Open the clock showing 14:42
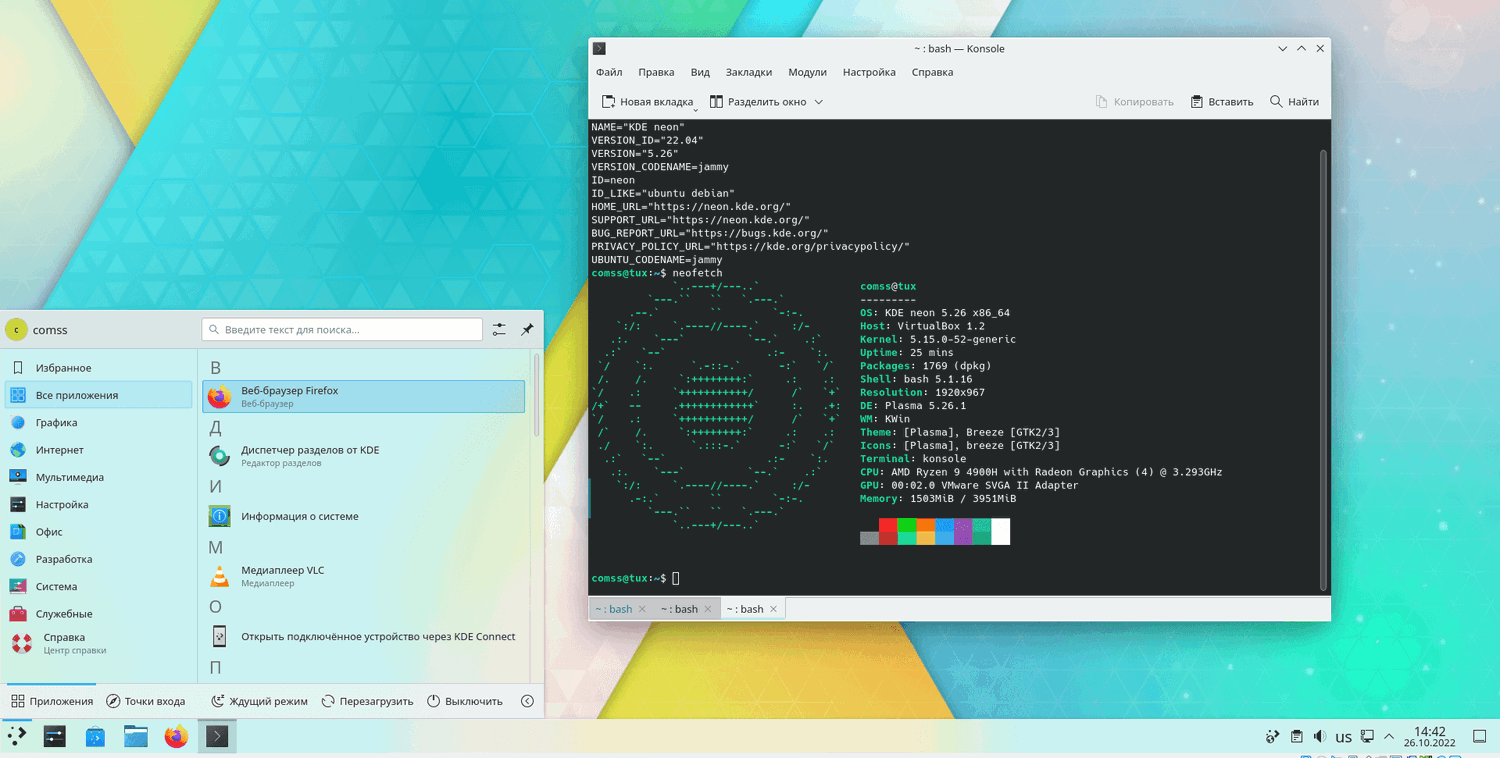Screen dimensions: 1500x758 pyautogui.click(x=1430, y=737)
